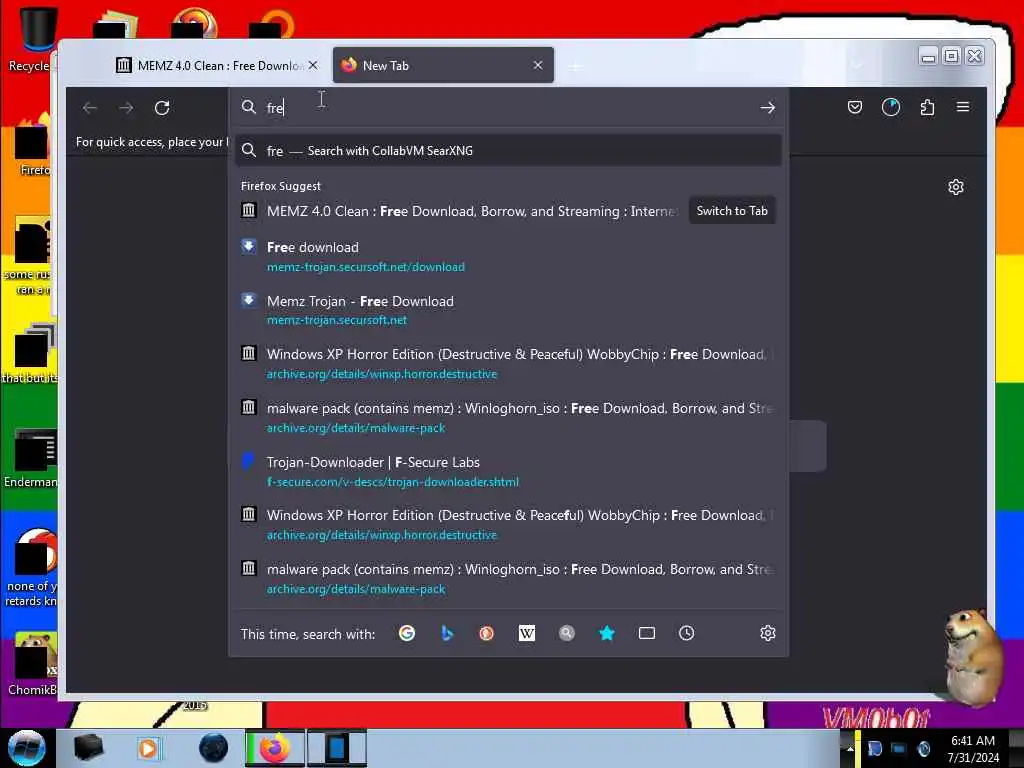
Task: Select second Windows XP Horror Edition suggestion
Action: (x=508, y=524)
